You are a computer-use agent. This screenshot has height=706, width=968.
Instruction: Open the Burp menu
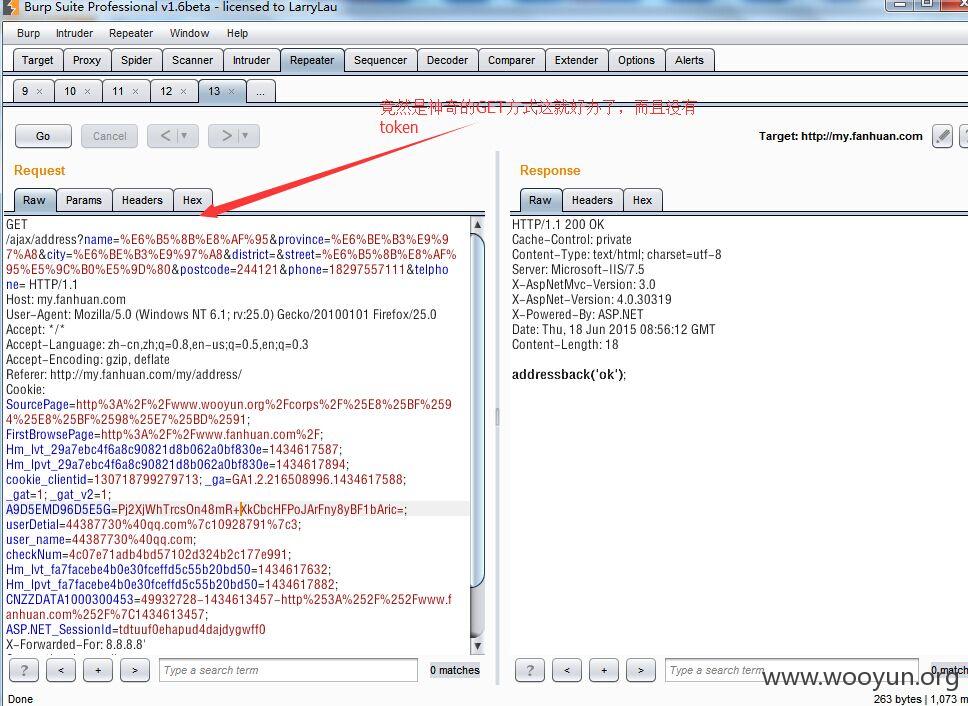(28, 33)
